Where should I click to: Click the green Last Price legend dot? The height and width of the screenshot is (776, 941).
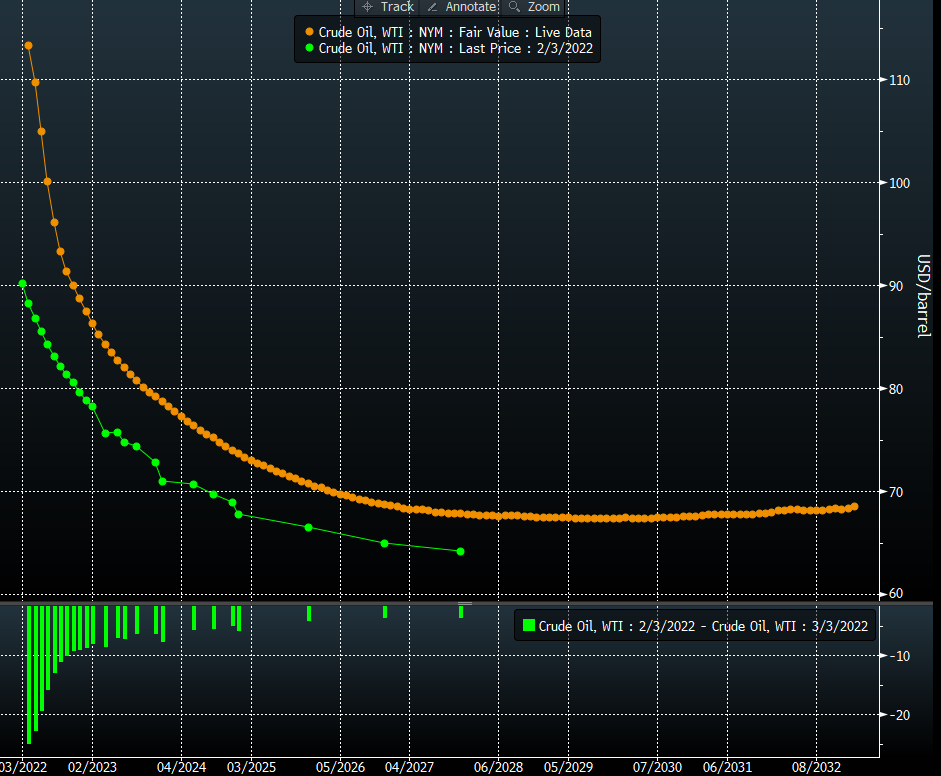pyautogui.click(x=309, y=47)
